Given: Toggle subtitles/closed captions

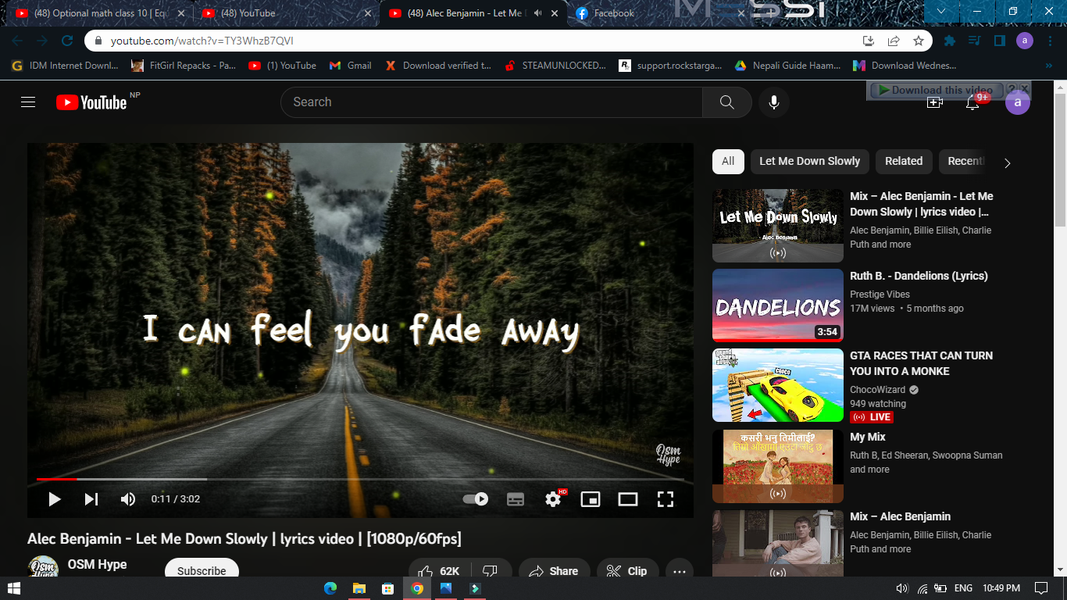Looking at the screenshot, I should [515, 499].
